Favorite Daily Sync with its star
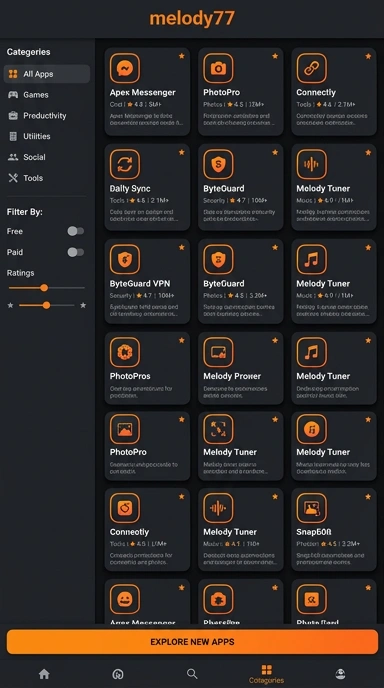384x688 pixels. tap(182, 152)
